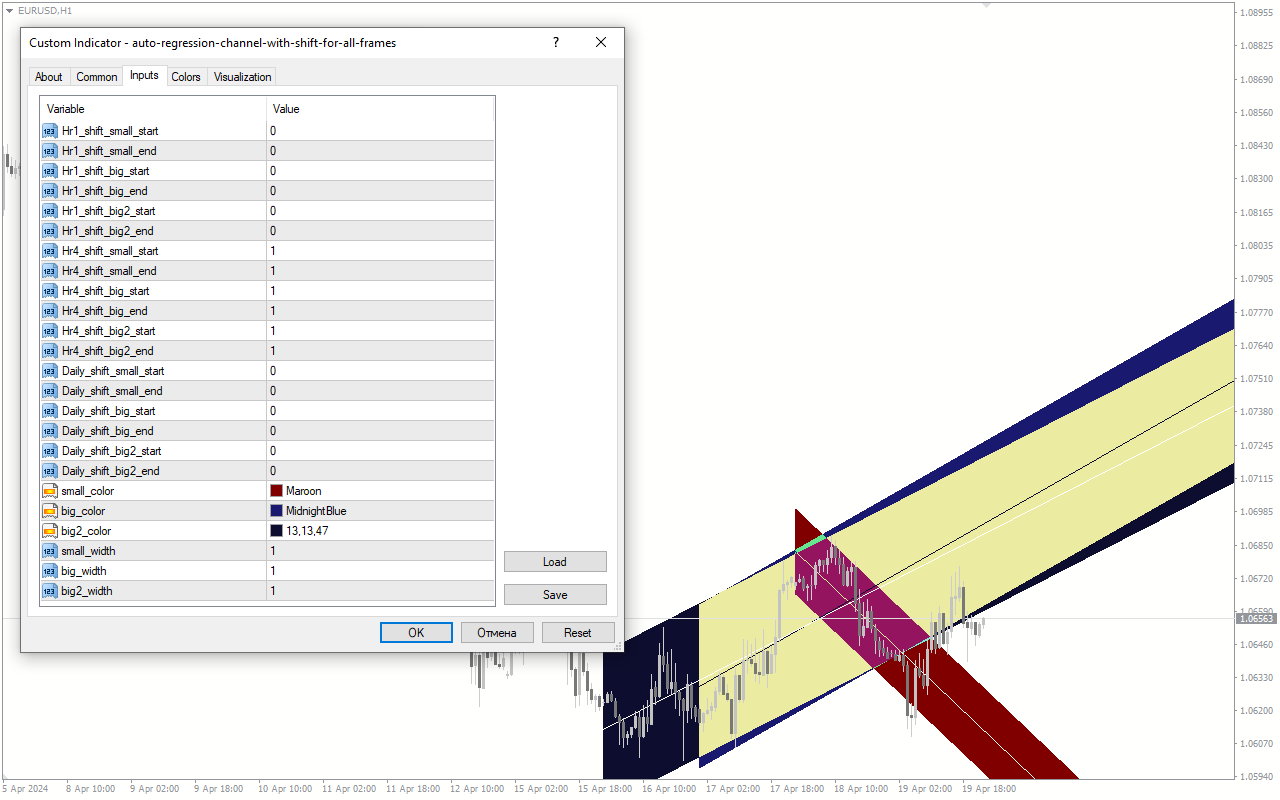Click the Daily_shift_big_end variable icon
The width and height of the screenshot is (1280, 800).
pyautogui.click(x=50, y=431)
